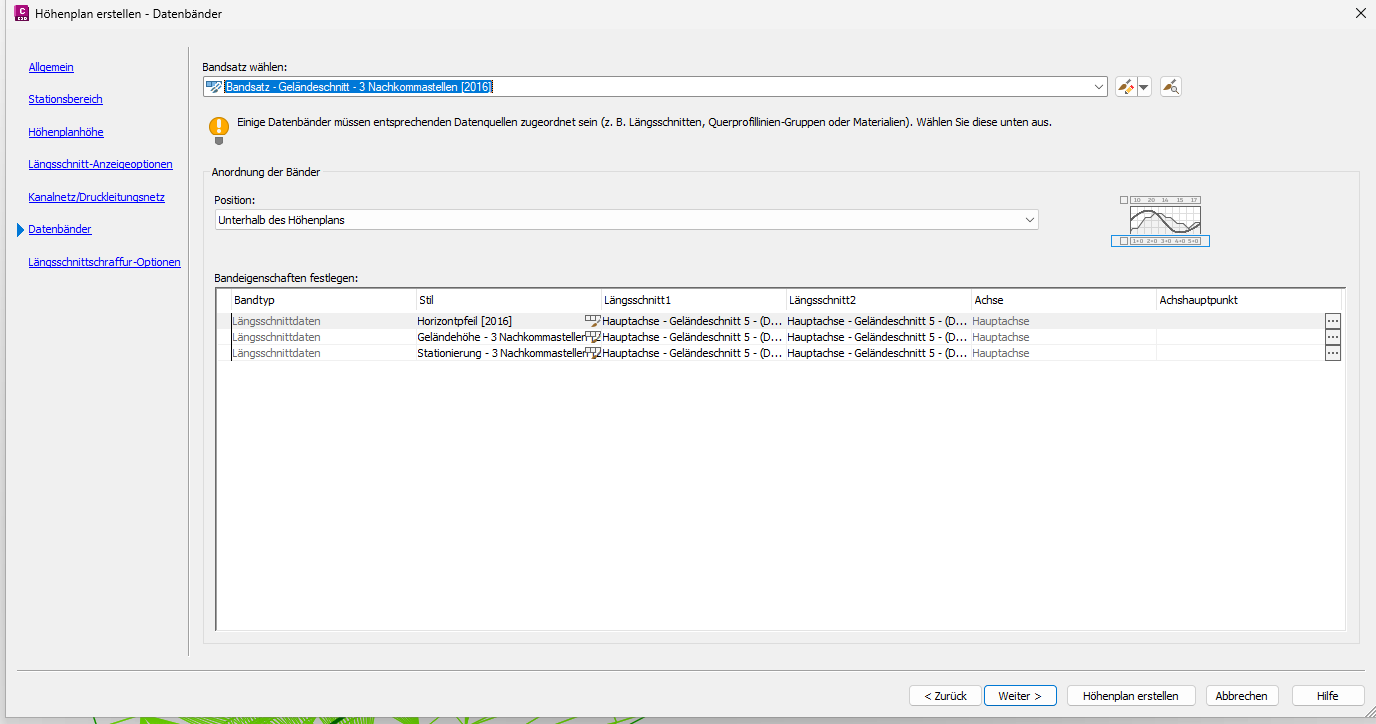Click the ellipsis button in the Horizontpfeil row

1332,321
